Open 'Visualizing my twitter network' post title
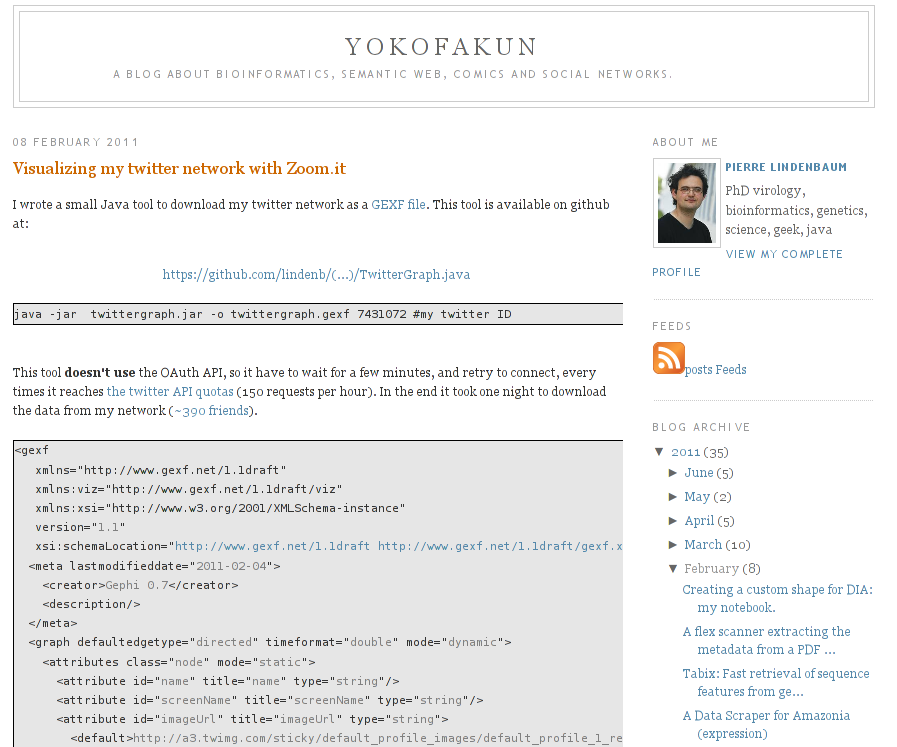897x747 pixels. (x=179, y=168)
